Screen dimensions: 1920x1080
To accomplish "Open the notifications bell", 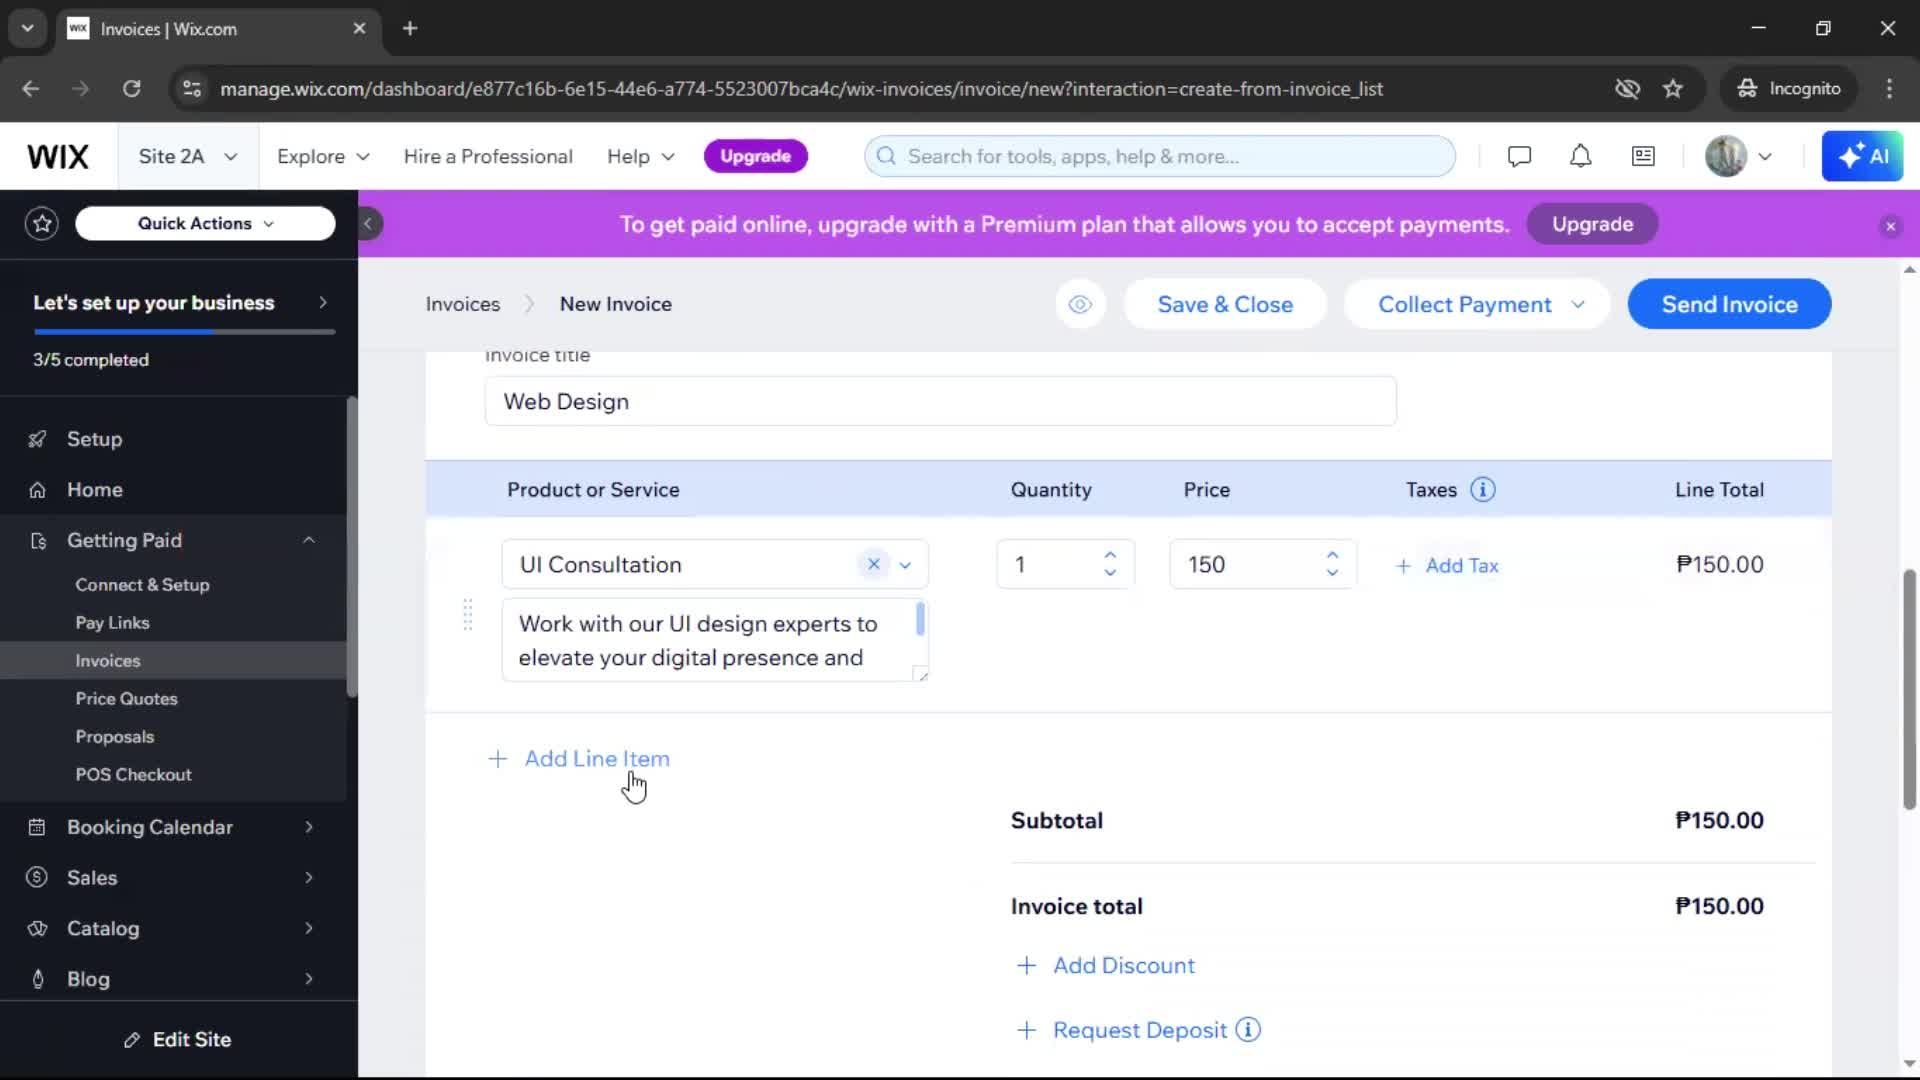I will tap(1580, 157).
